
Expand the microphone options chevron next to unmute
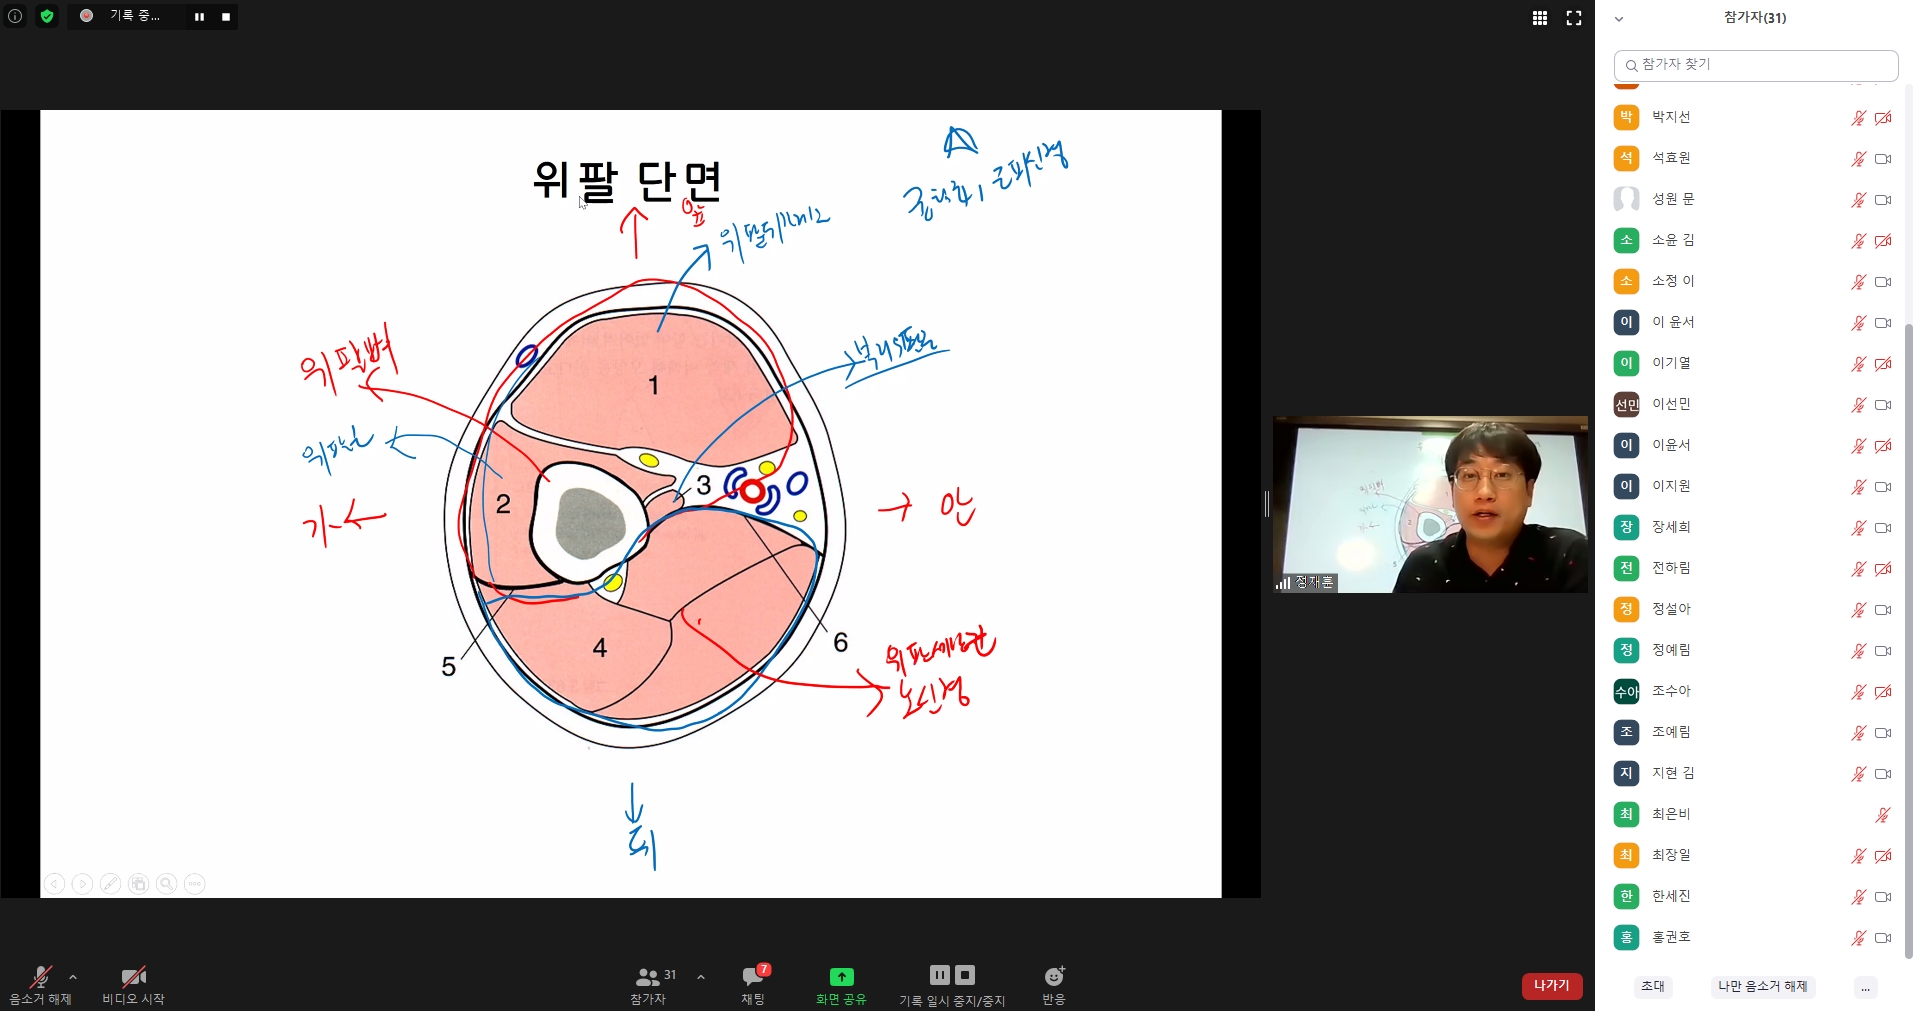point(72,979)
